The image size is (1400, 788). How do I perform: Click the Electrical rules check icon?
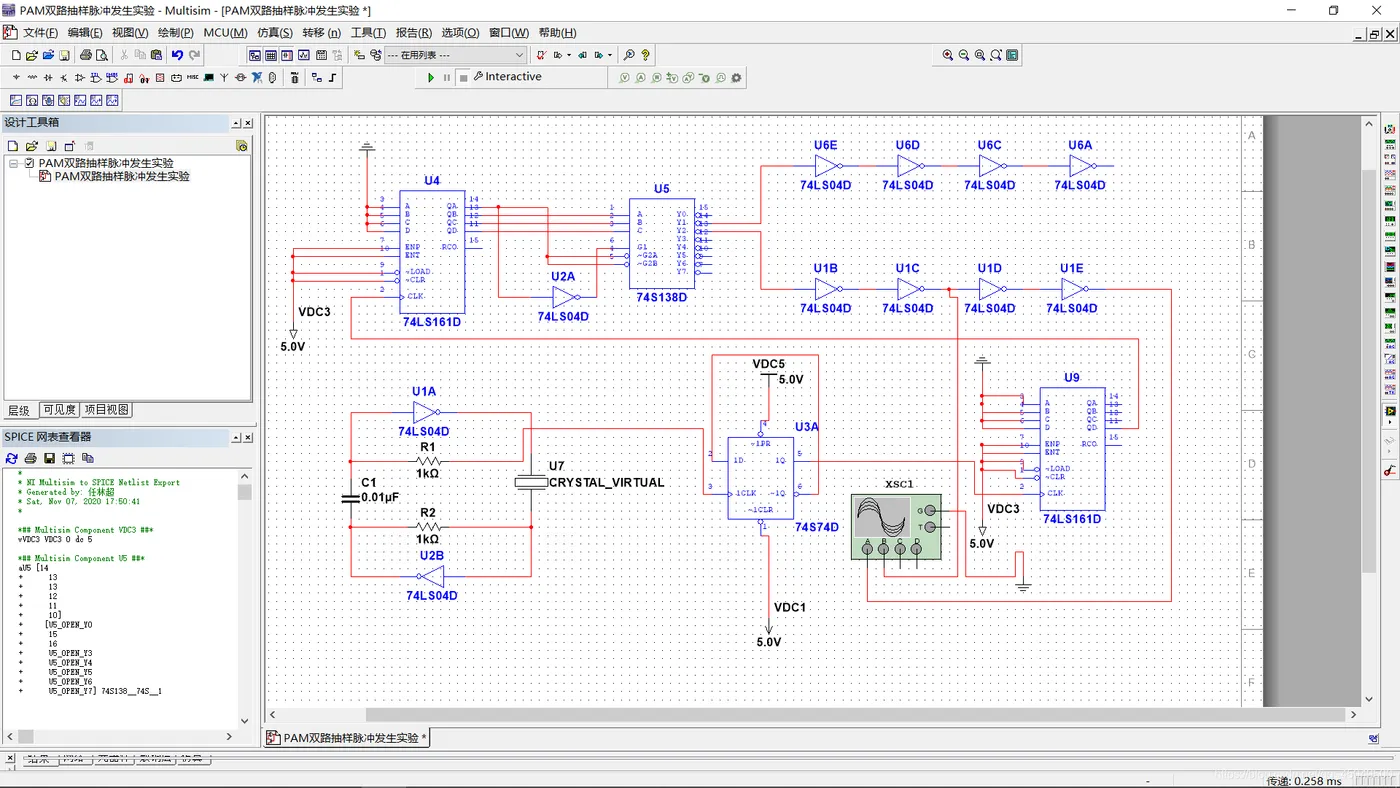click(540, 55)
